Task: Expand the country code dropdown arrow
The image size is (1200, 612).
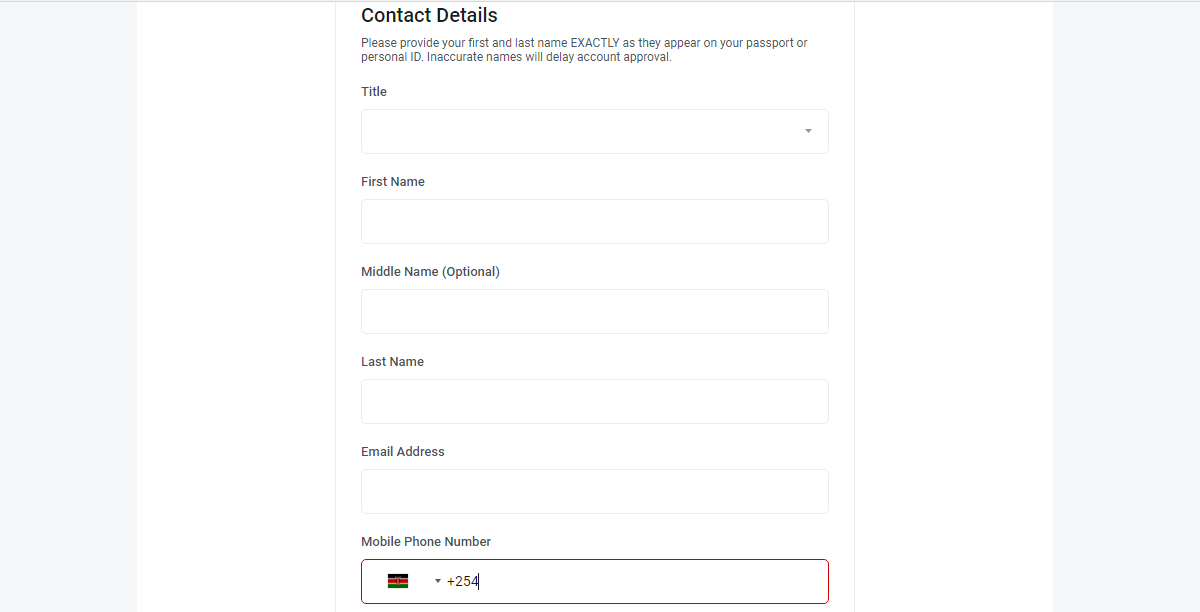Action: click(x=438, y=581)
